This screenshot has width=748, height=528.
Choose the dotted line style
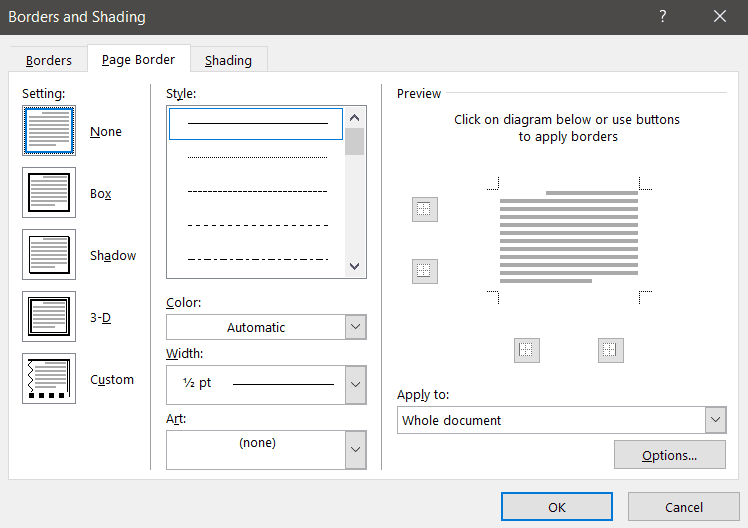pos(256,157)
